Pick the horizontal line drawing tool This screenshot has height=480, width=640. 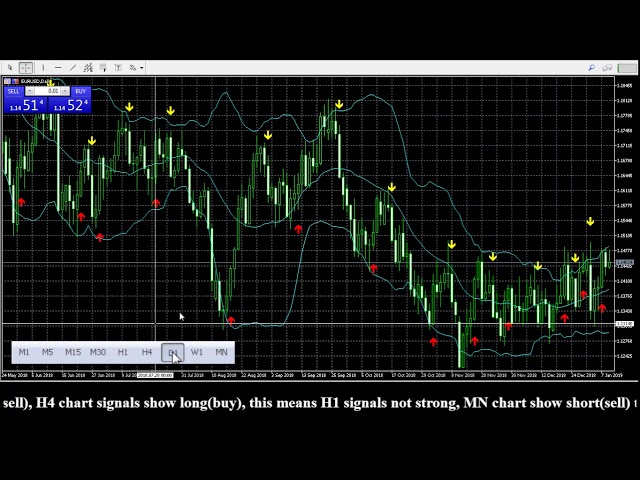pos(58,68)
